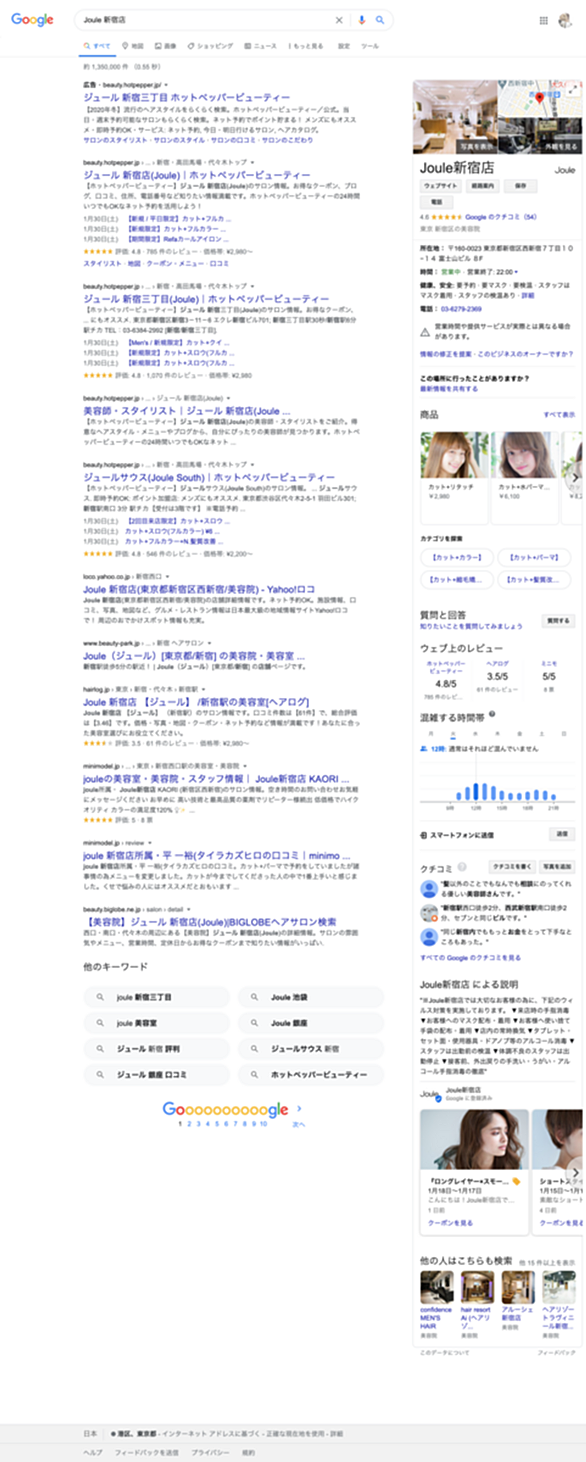The width and height of the screenshot is (586, 1462).
Task: Select related search Joule 銀座
Action: point(310,1023)
